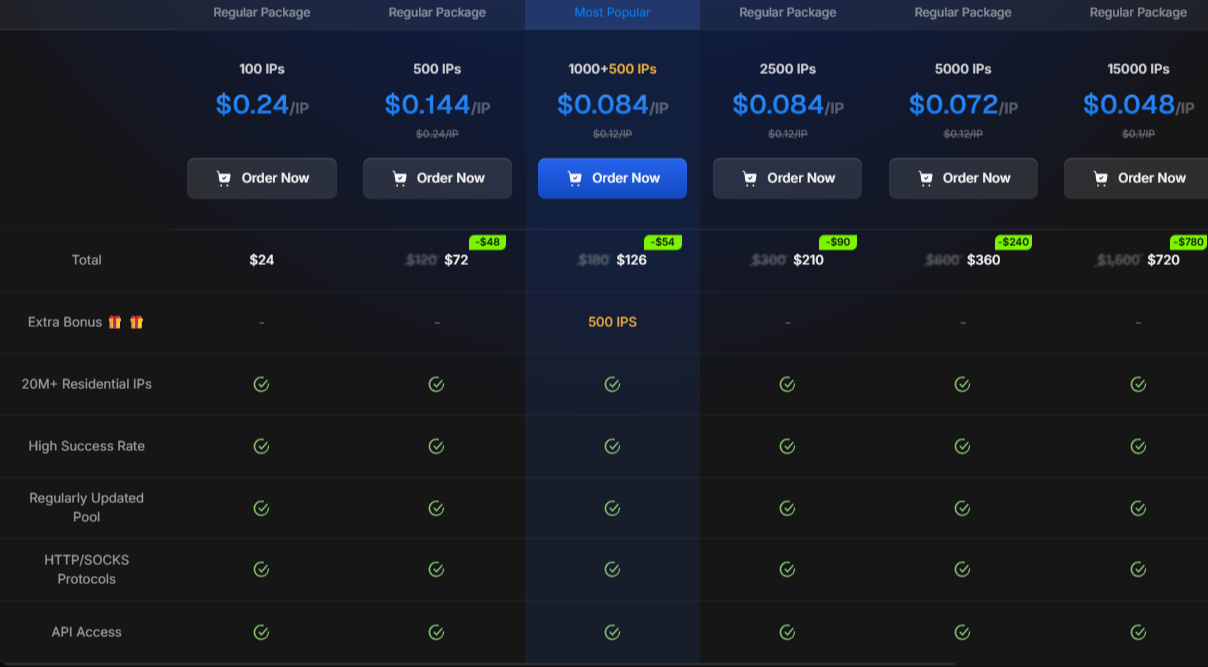Click the Regularly Updated Pool row label
1208x667 pixels.
click(x=87, y=508)
